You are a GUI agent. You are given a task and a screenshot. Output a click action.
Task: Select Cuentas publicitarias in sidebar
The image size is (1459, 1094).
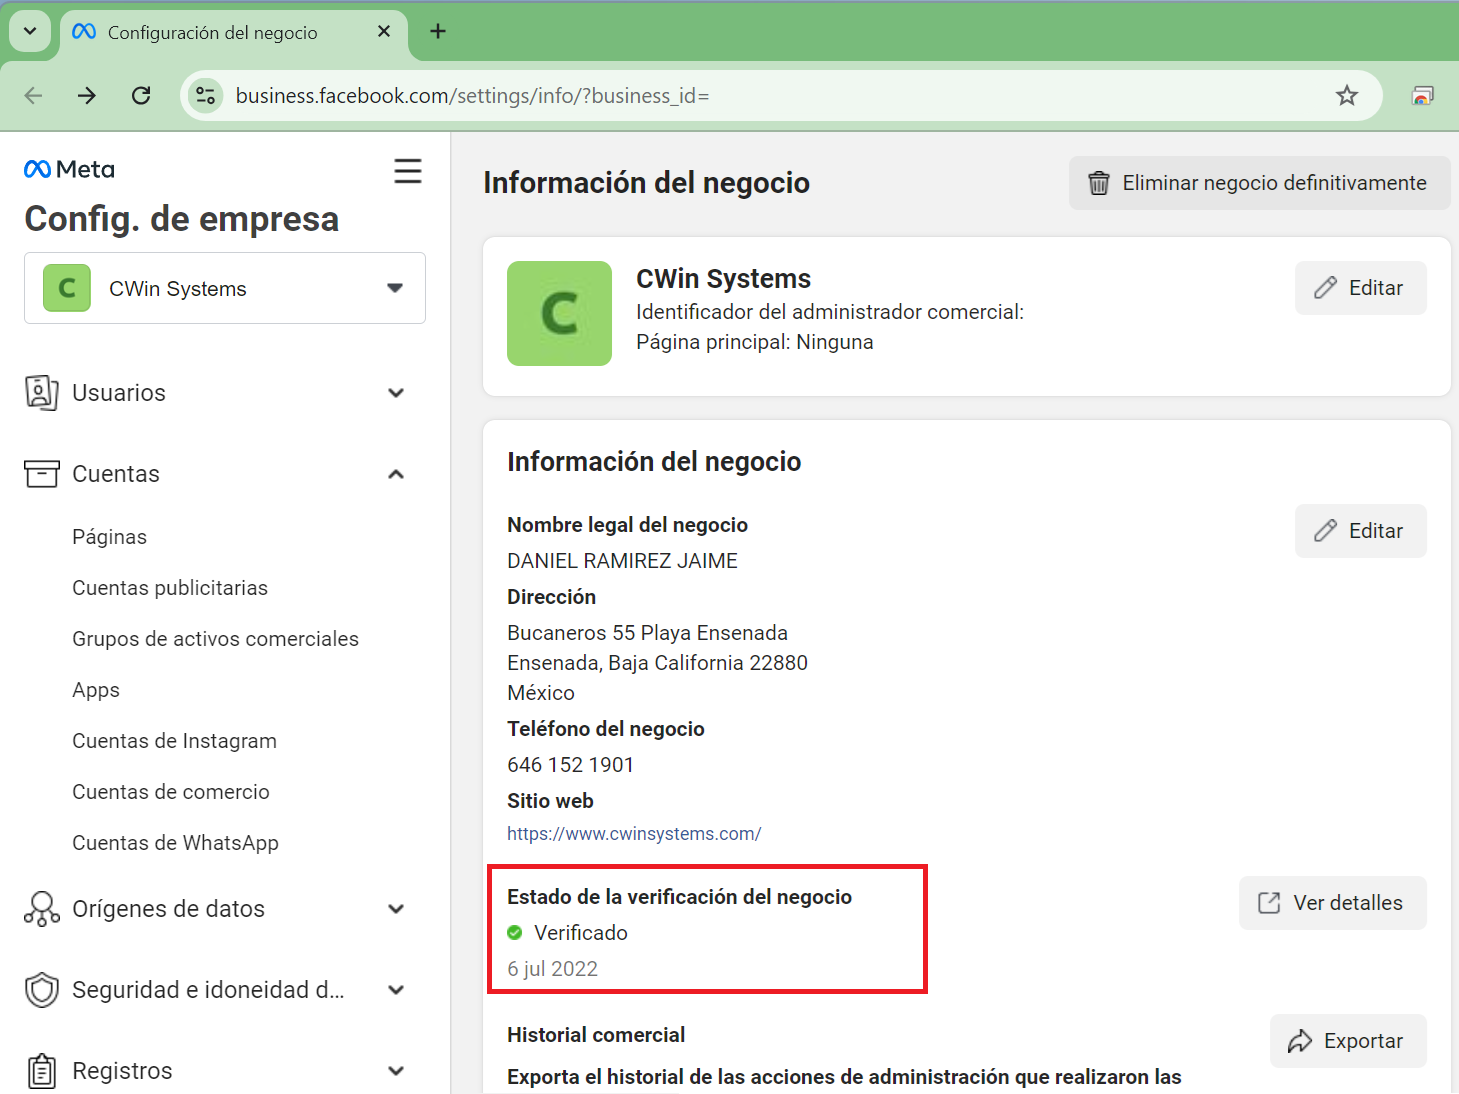point(170,588)
